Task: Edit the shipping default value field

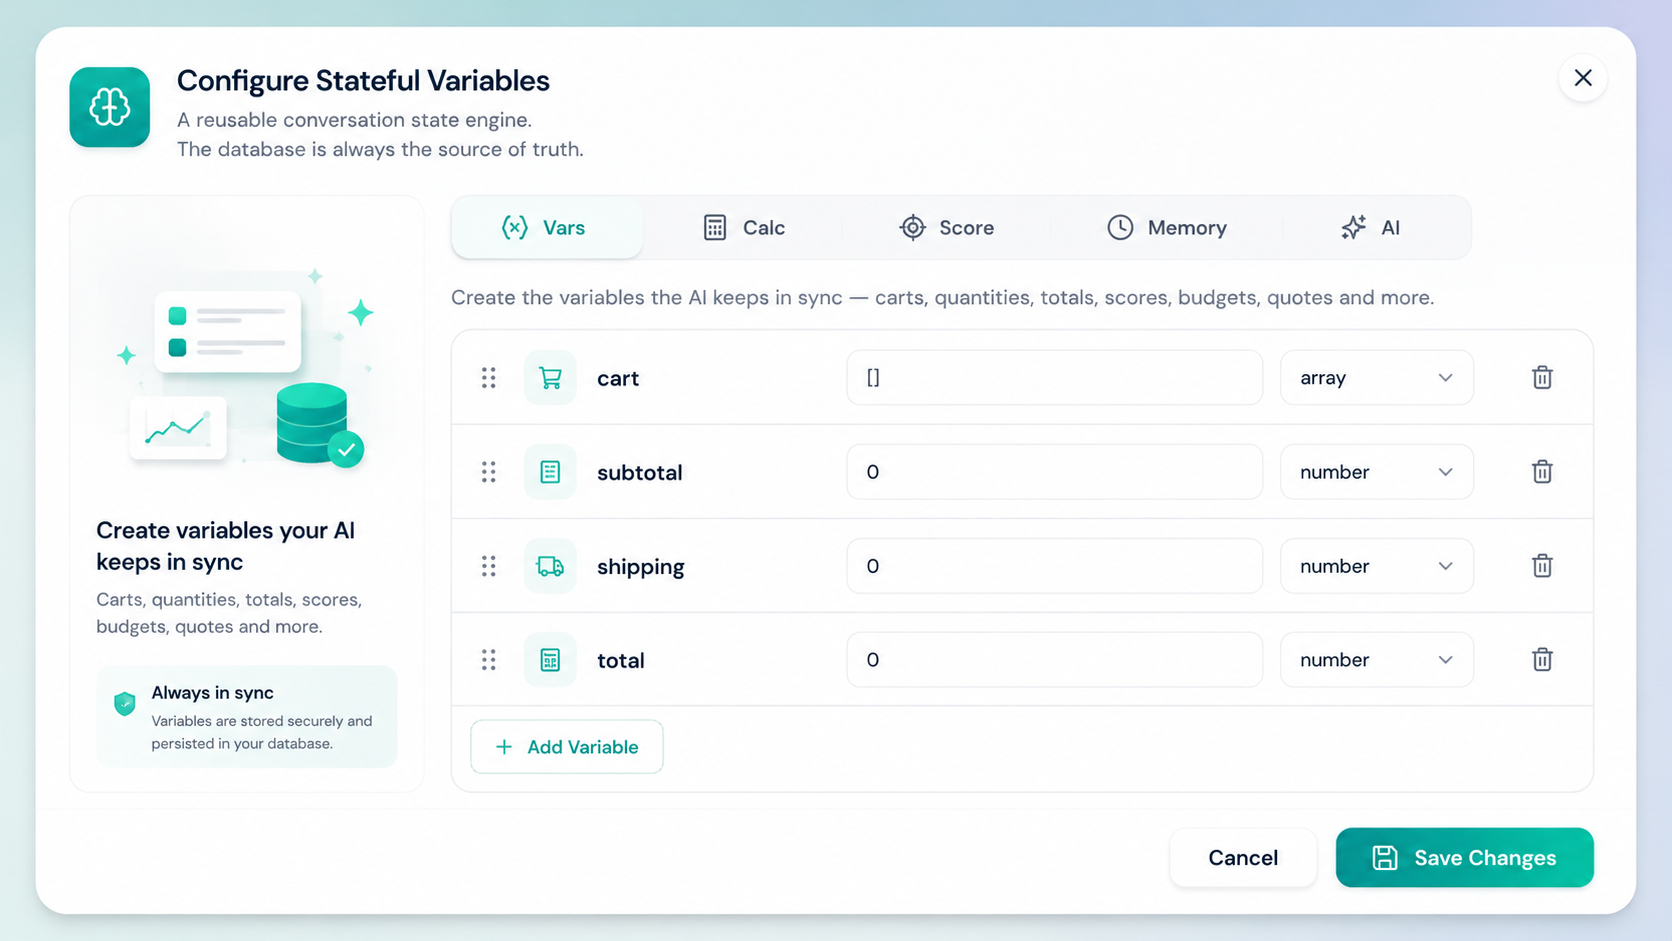Action: pyautogui.click(x=1054, y=566)
